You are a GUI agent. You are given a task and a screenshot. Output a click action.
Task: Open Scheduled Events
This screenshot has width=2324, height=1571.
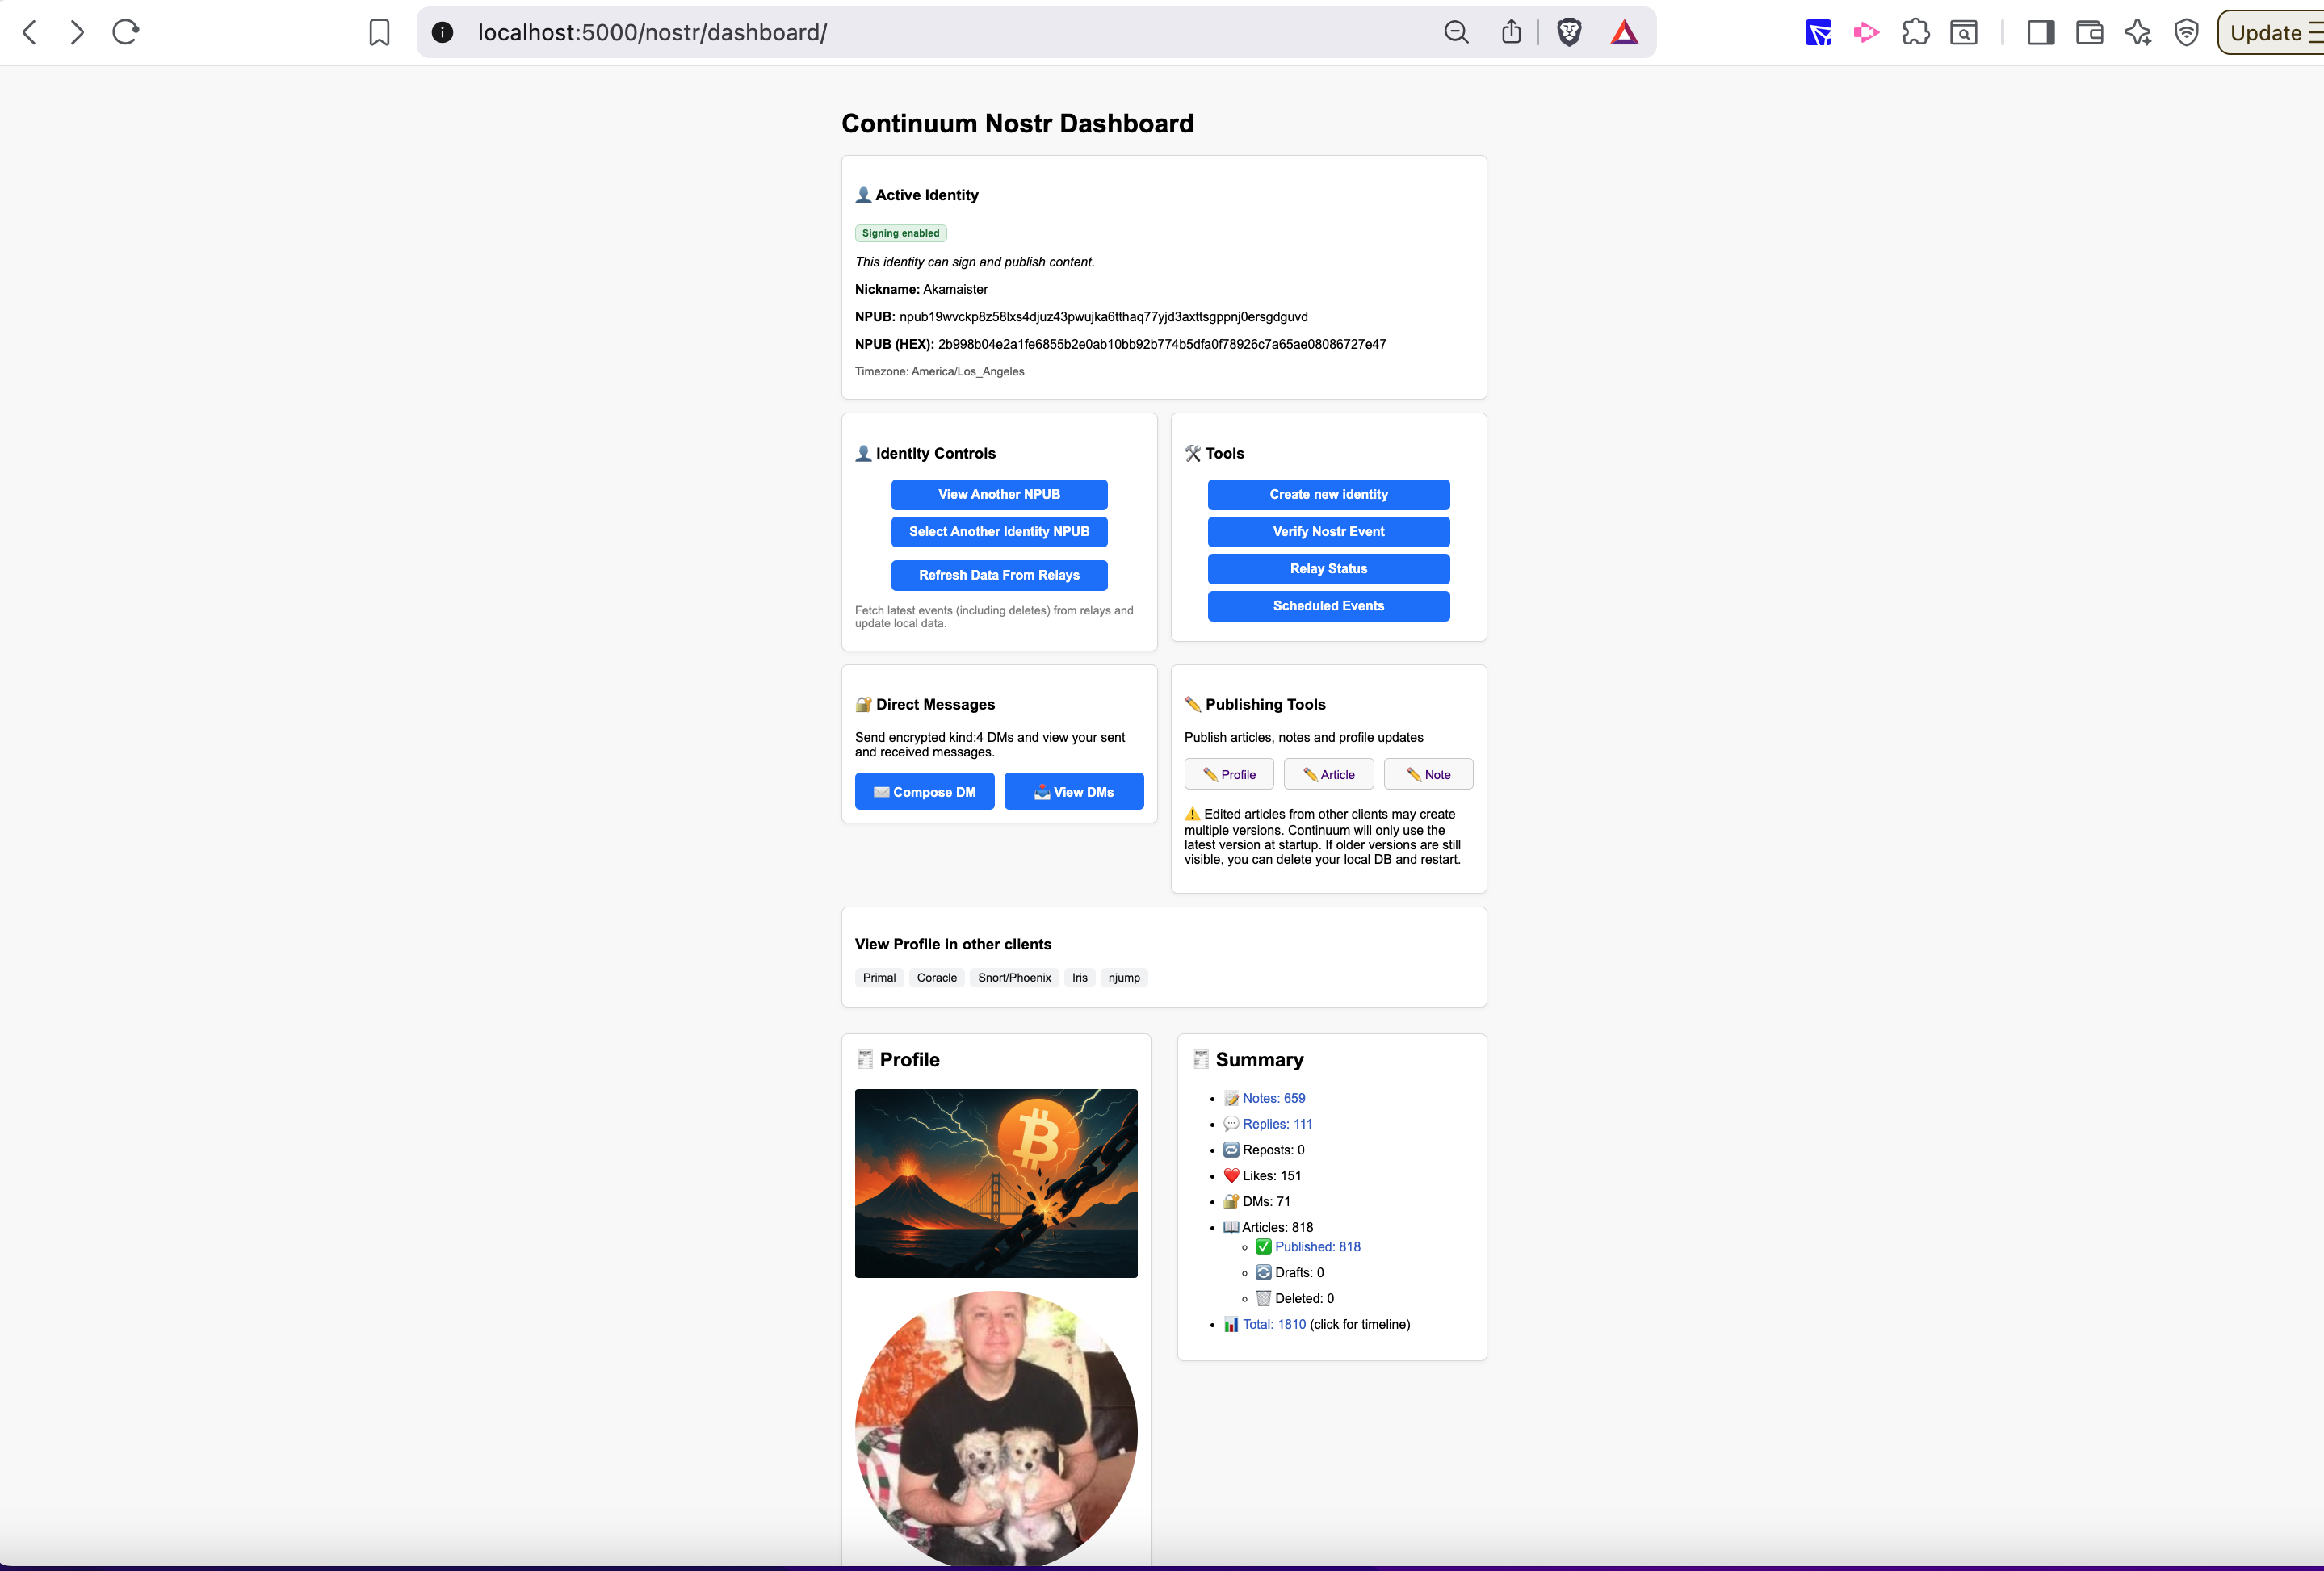tap(1327, 606)
